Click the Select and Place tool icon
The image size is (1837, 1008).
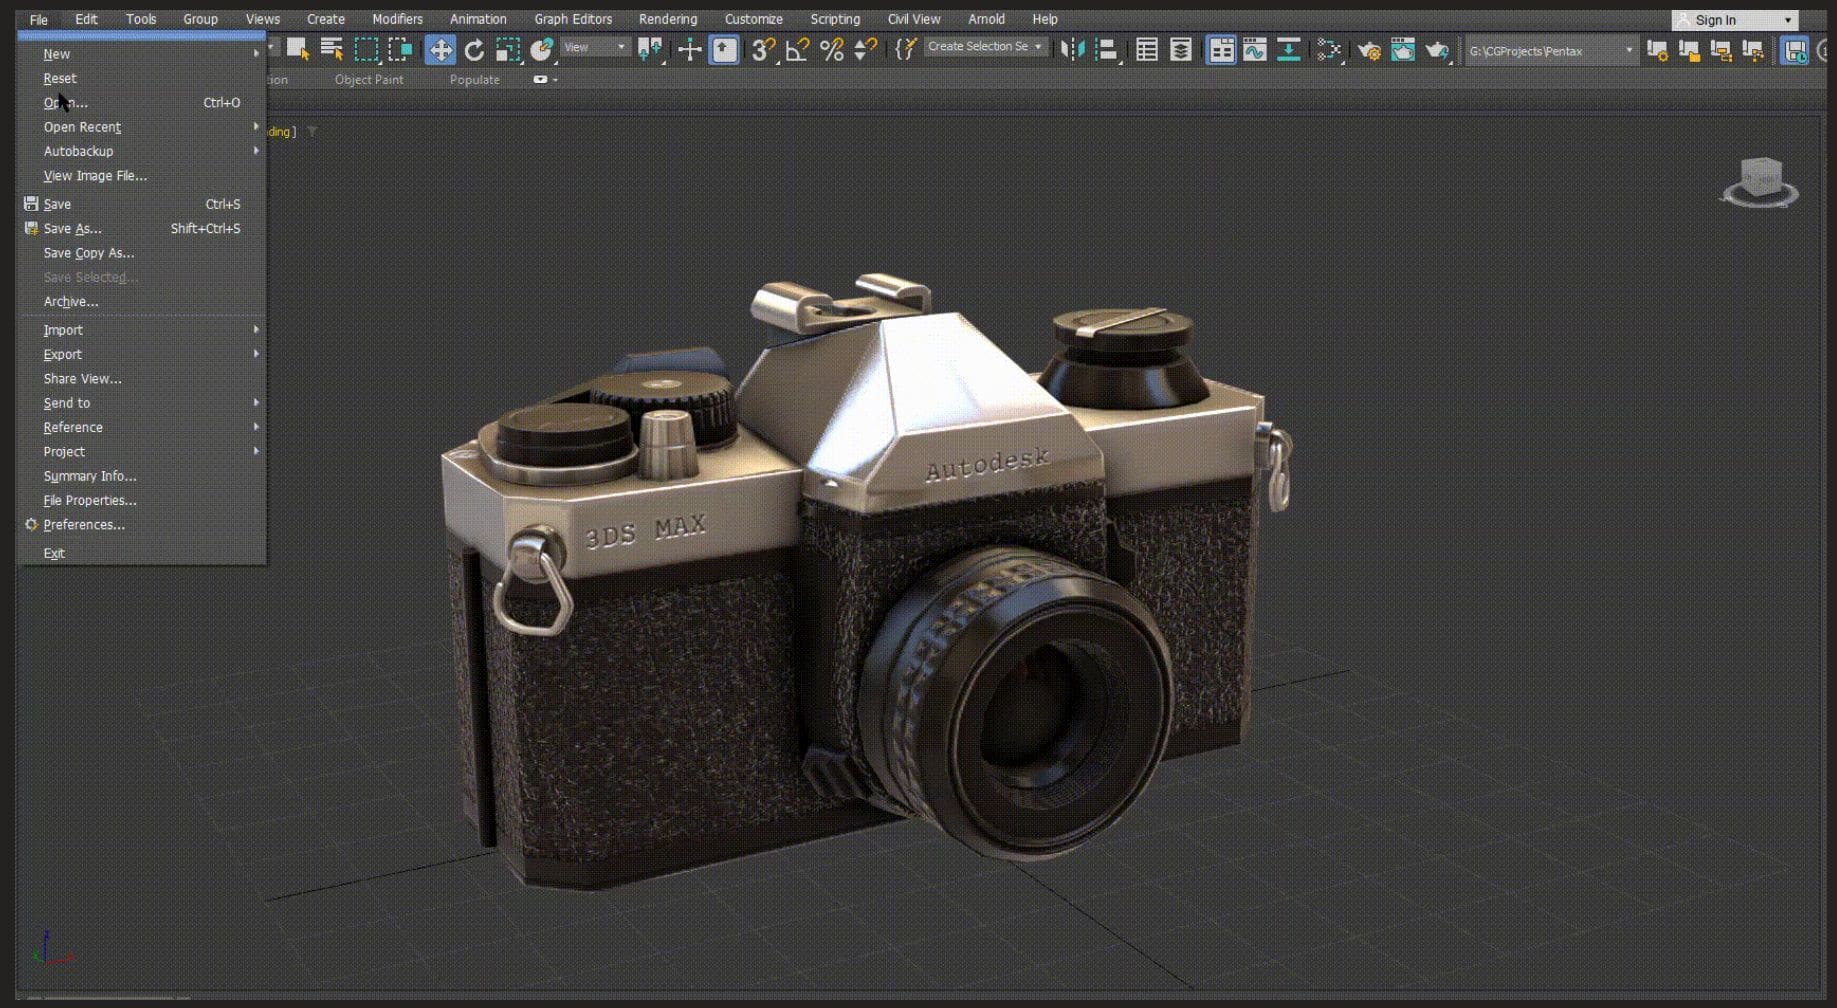542,49
